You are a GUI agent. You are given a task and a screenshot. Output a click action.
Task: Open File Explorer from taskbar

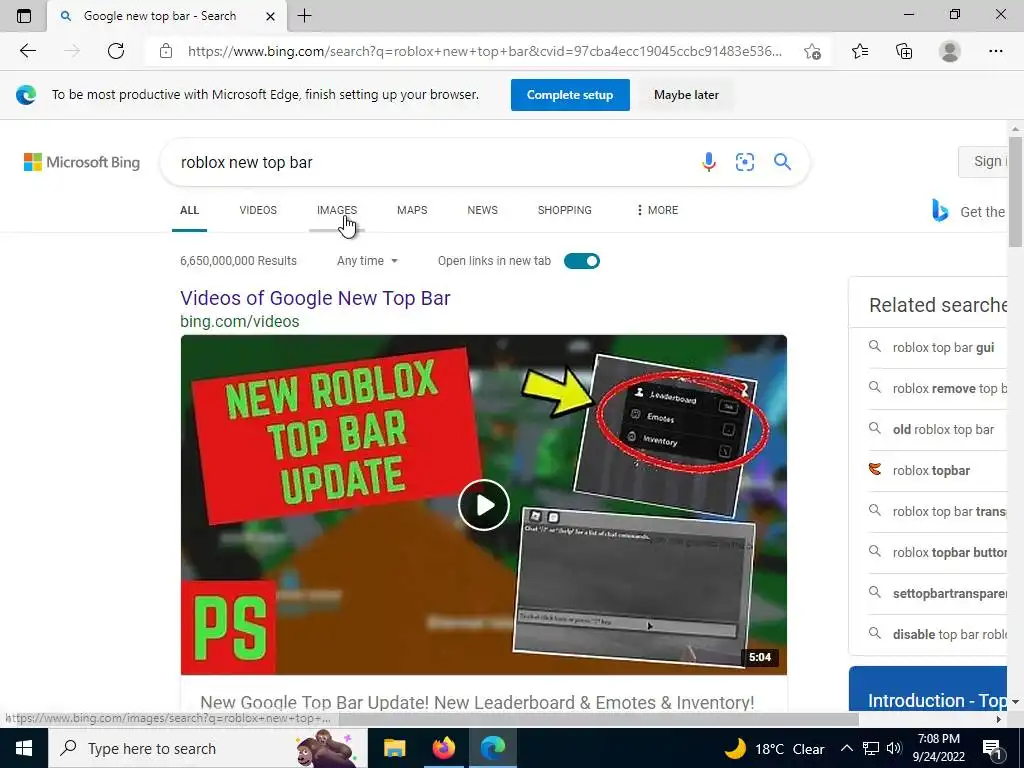click(394, 748)
